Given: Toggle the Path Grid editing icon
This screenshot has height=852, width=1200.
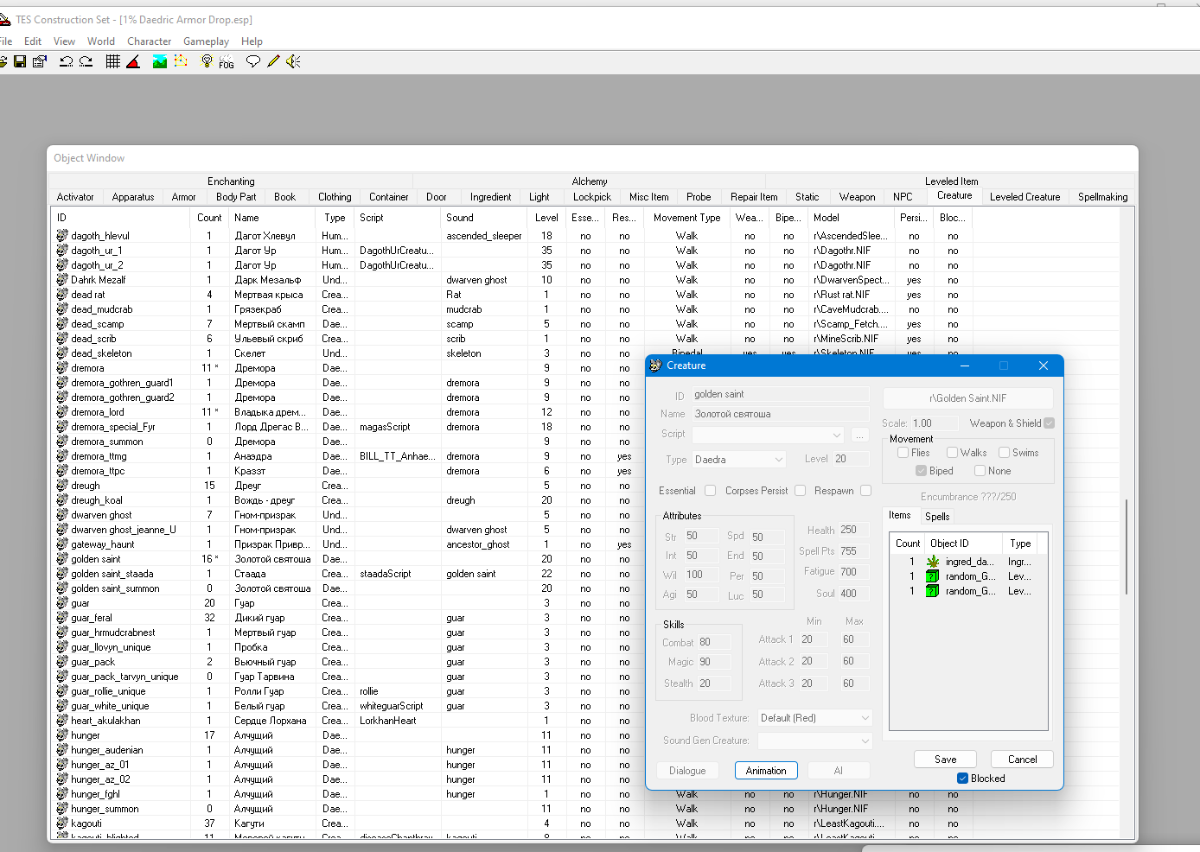Looking at the screenshot, I should pos(180,62).
